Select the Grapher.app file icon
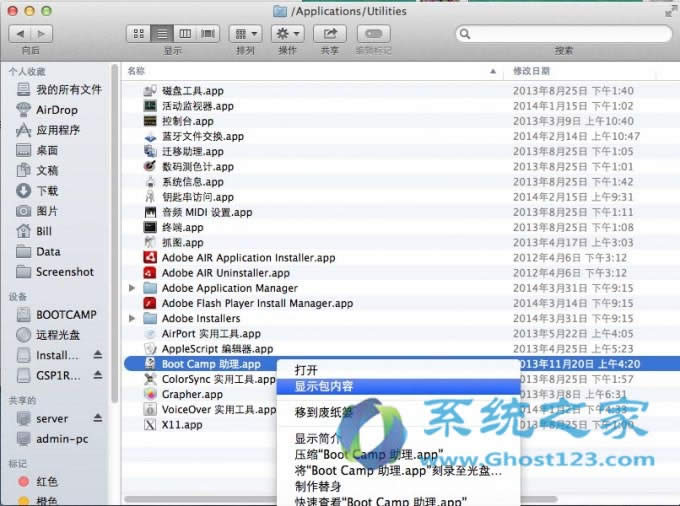The image size is (680, 506). pyautogui.click(x=150, y=394)
